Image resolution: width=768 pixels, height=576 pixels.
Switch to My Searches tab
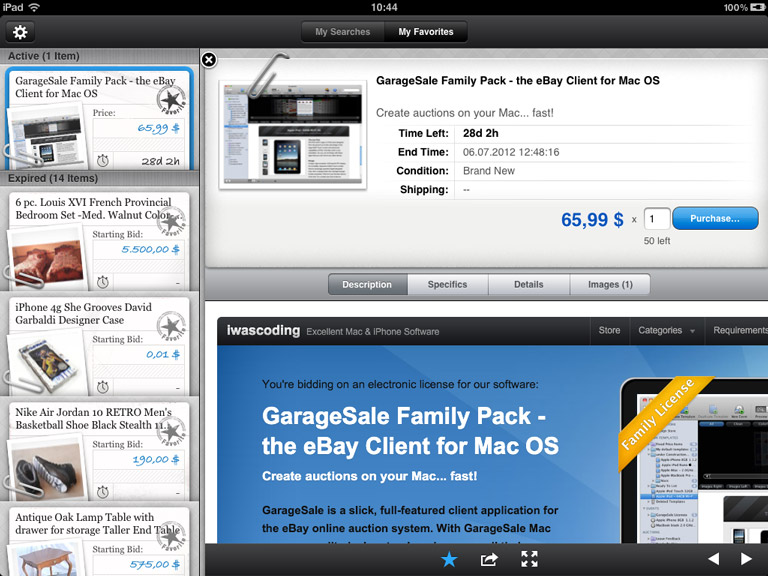343,32
